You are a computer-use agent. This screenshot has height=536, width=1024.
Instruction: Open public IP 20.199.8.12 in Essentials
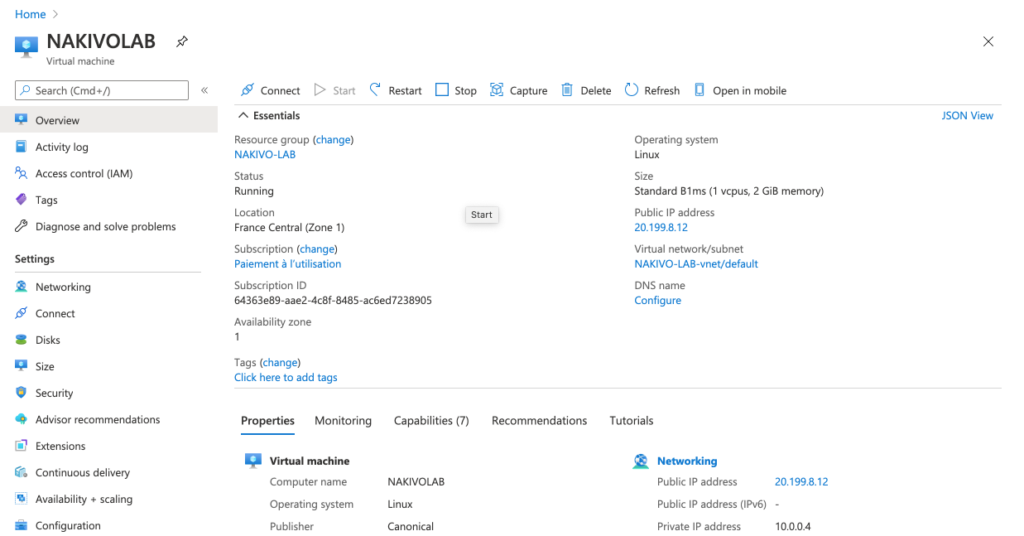pos(661,227)
